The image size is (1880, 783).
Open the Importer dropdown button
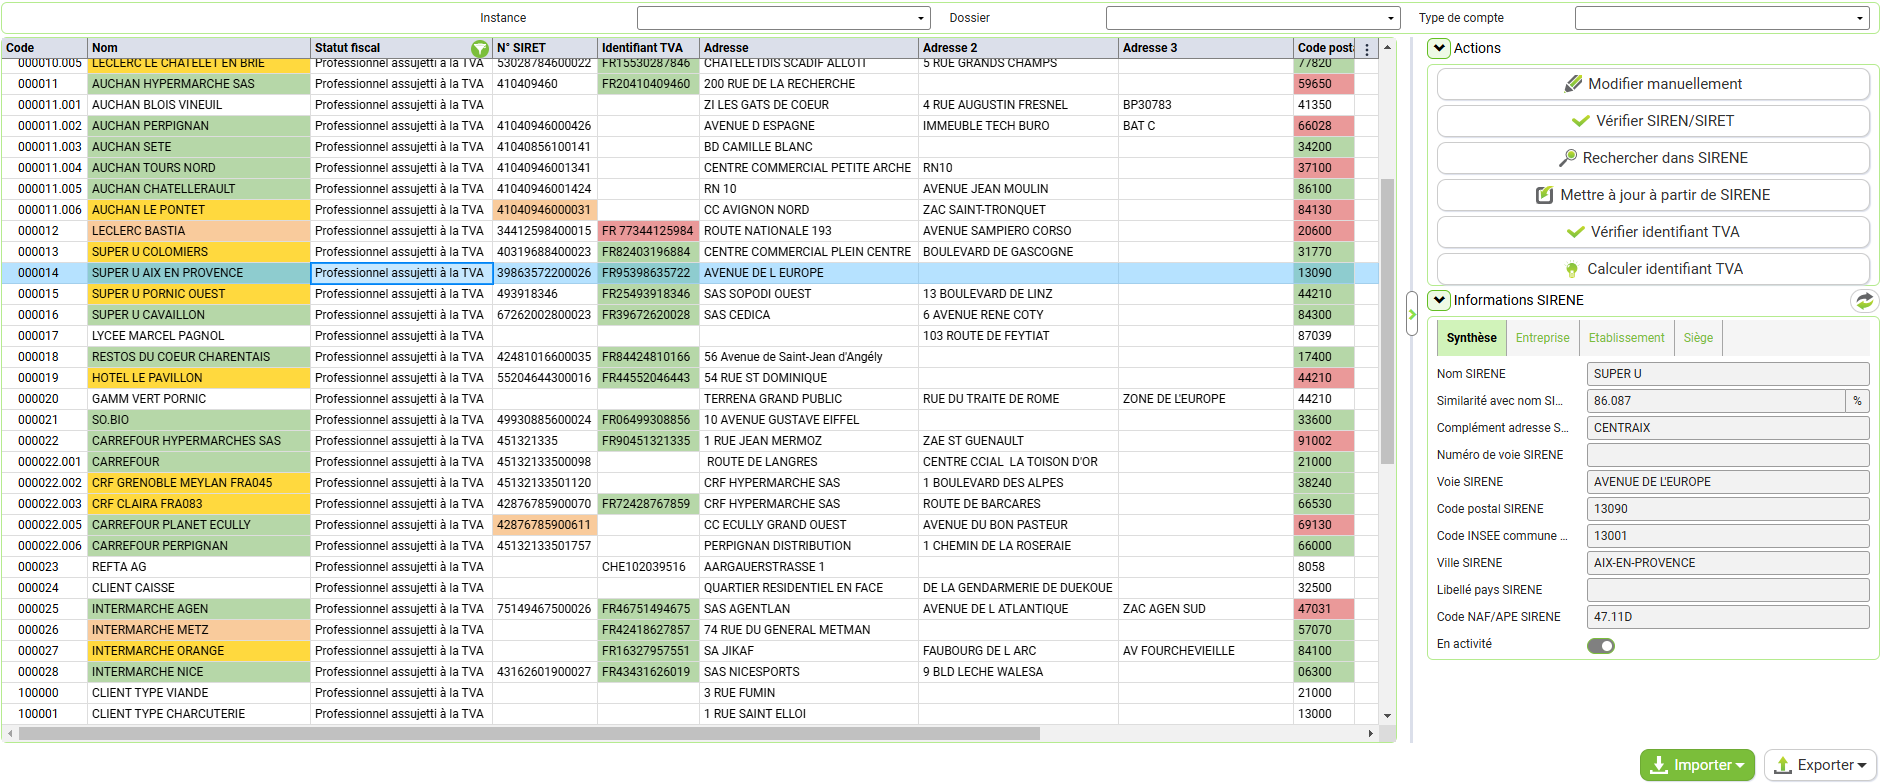click(x=1697, y=765)
